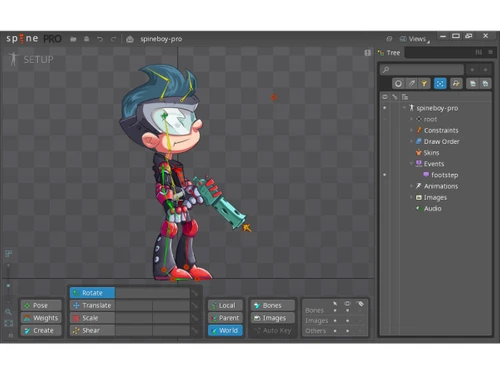Undo the last action
The height and width of the screenshot is (375, 500).
pos(100,39)
